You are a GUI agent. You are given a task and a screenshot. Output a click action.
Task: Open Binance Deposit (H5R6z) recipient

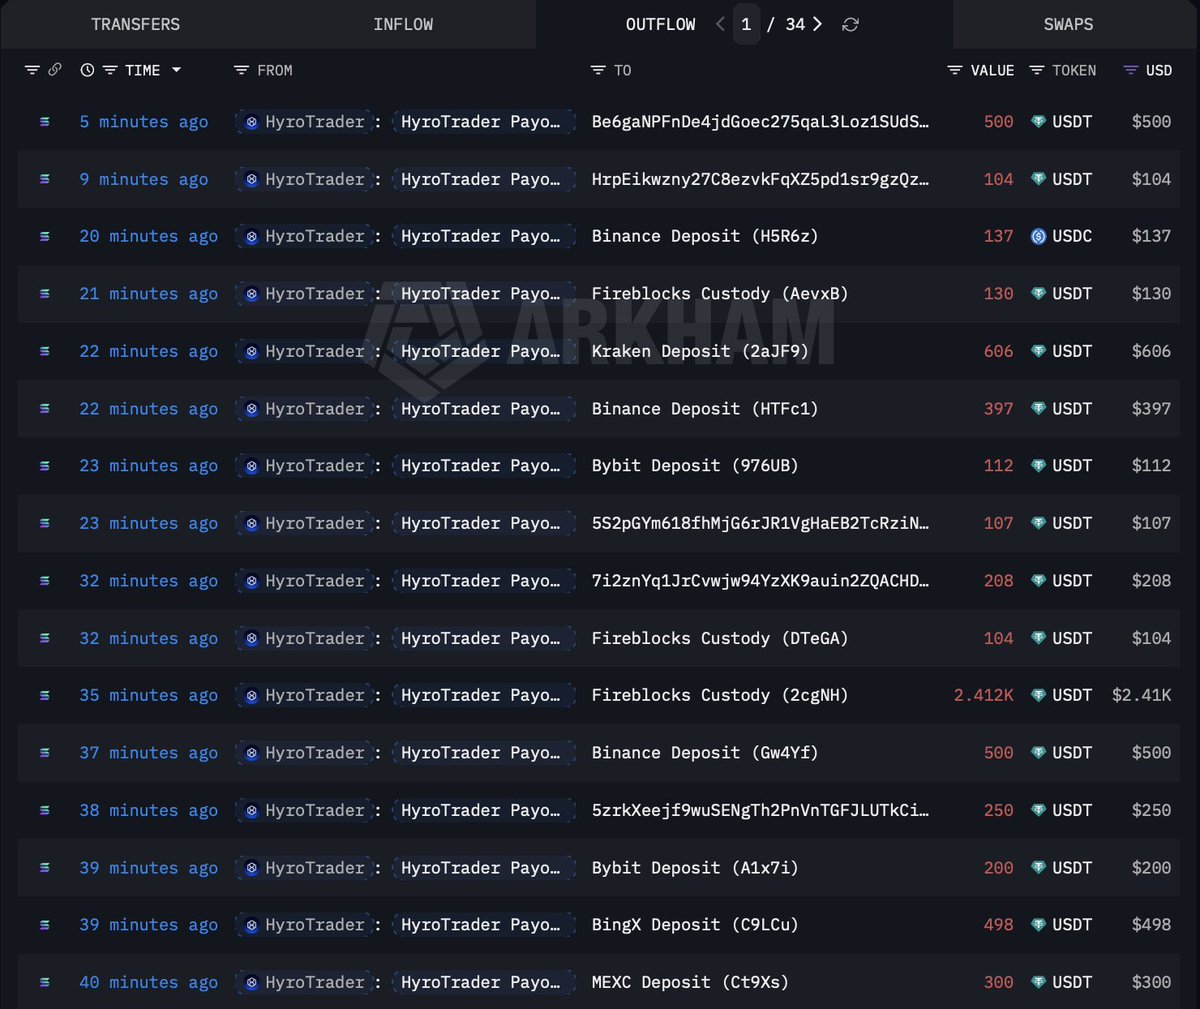(705, 237)
